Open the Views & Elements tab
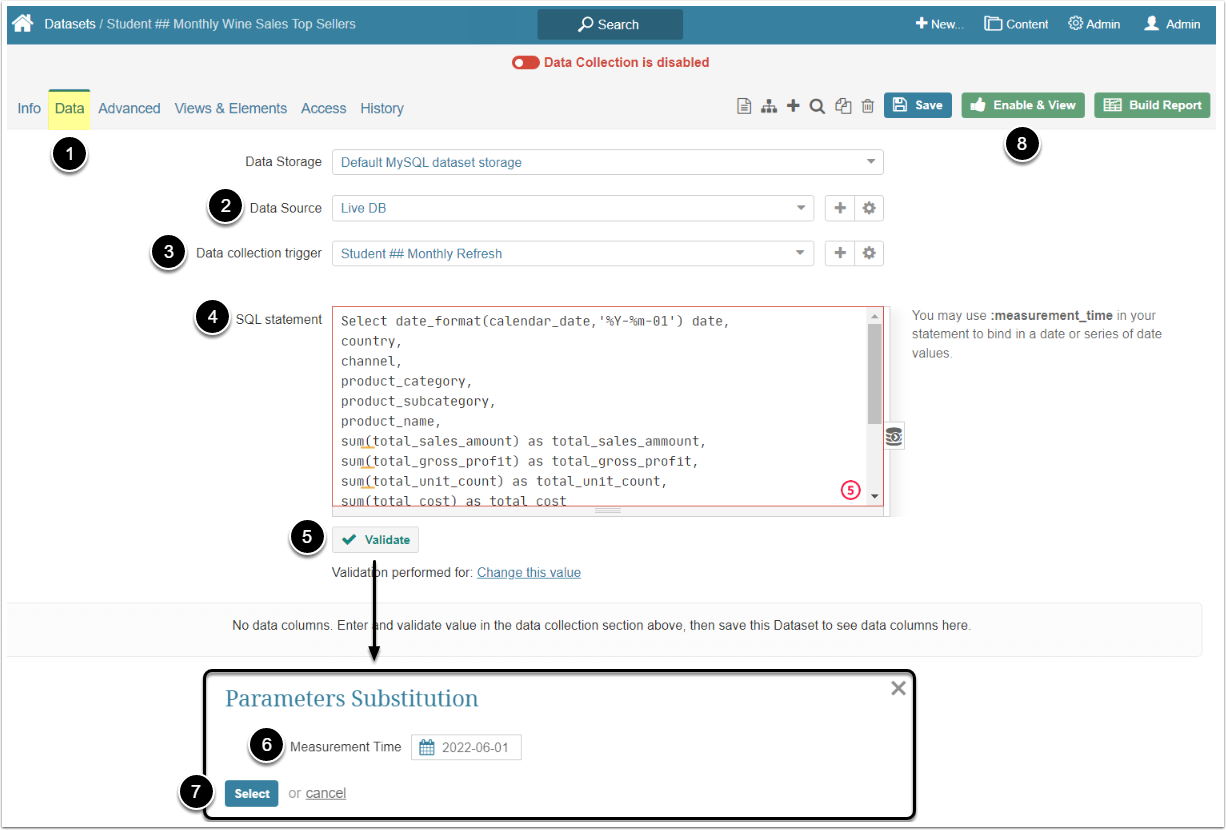The width and height of the screenshot is (1226, 830). tap(231, 108)
